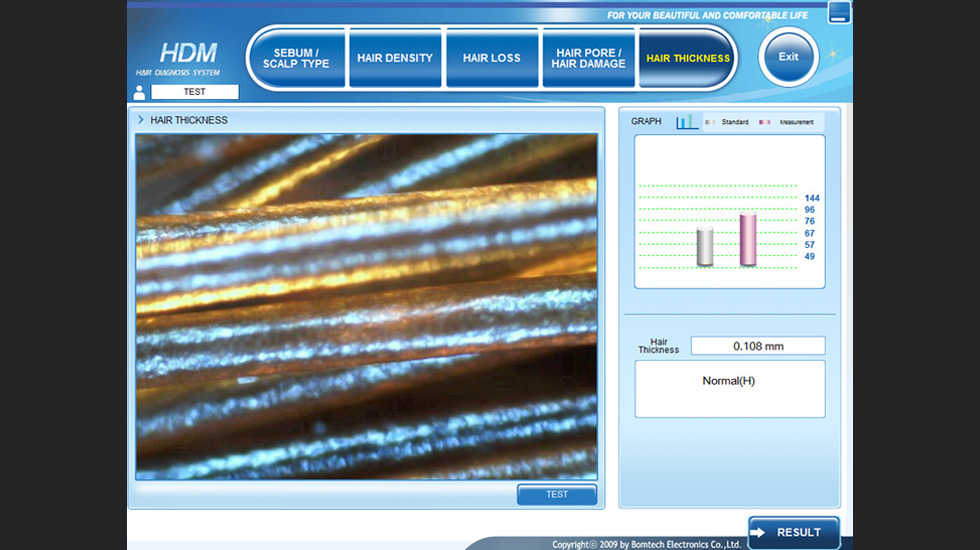Select the Hair Pore / Hair Damage tab
The height and width of the screenshot is (550, 980).
pos(588,58)
